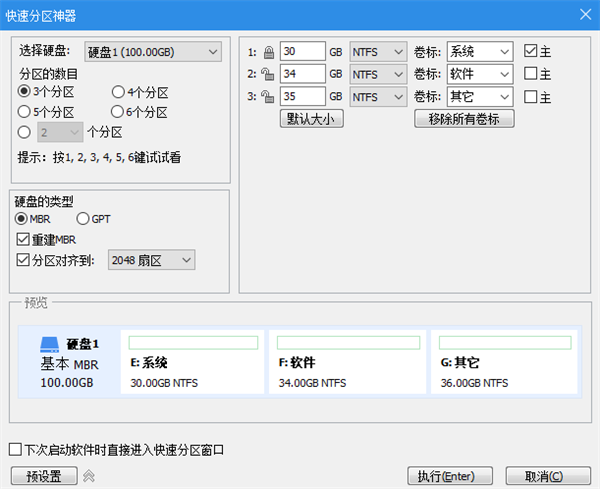Click the partition 3 size field showing 35

tap(303, 97)
